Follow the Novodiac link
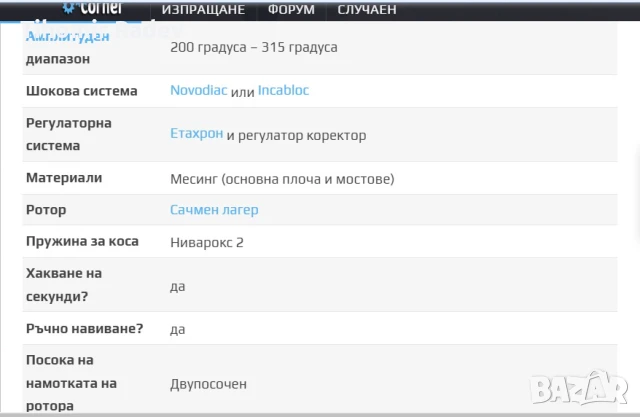This screenshot has width=640, height=417. tap(198, 91)
